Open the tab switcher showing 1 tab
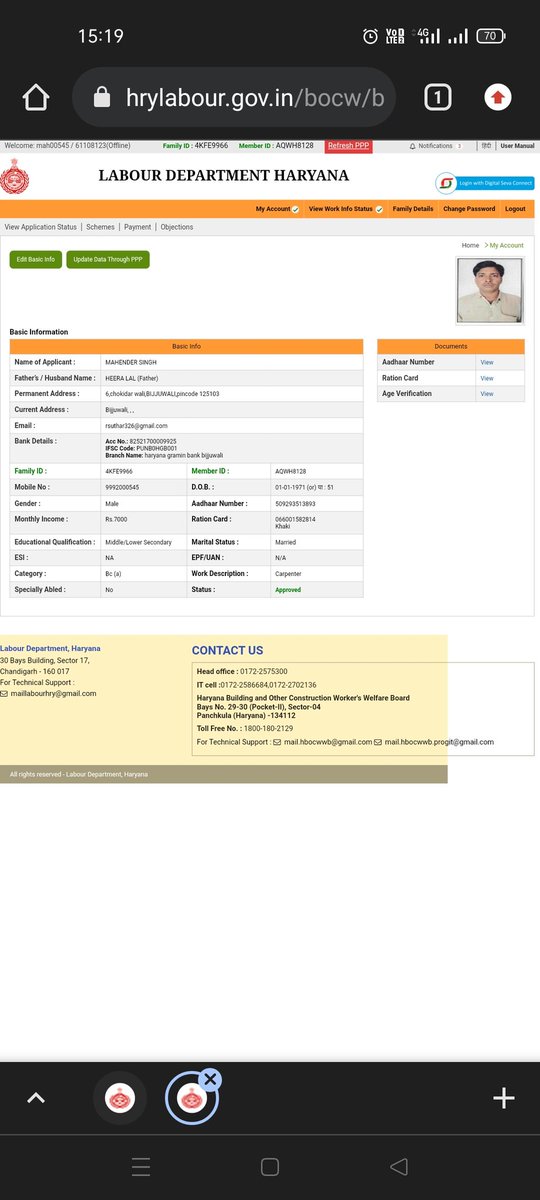This screenshot has height=1200, width=540. tap(437, 97)
